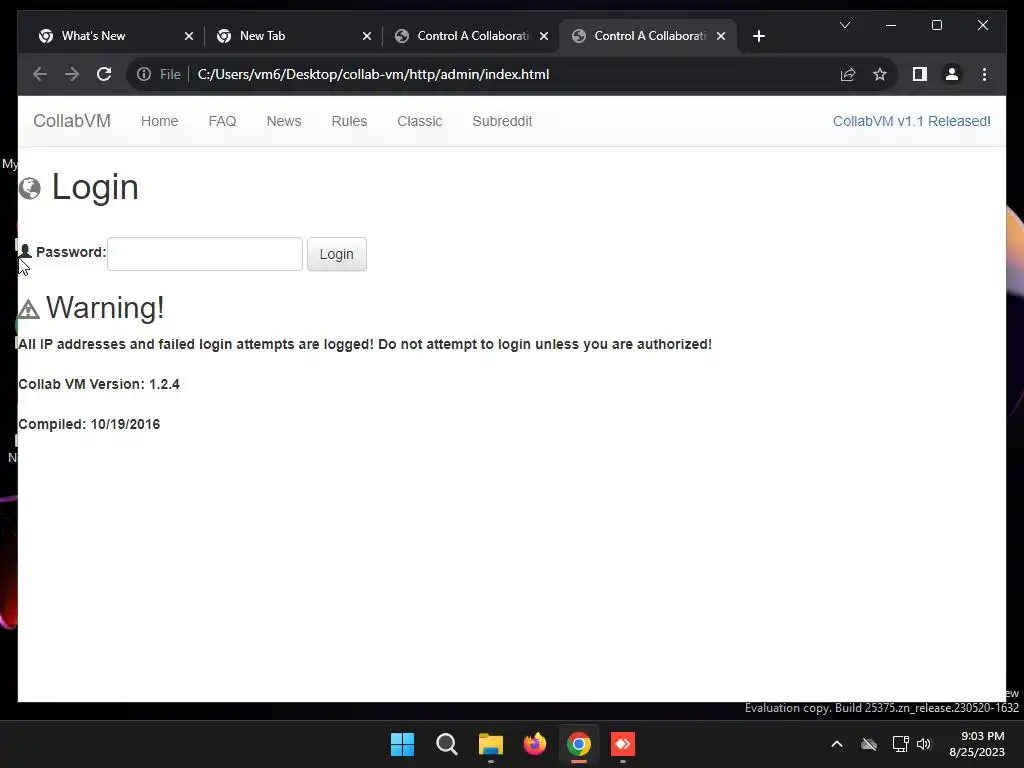
Task: Select 'Collab VM Version: 1.2.4' text
Action: pyautogui.click(x=99, y=384)
